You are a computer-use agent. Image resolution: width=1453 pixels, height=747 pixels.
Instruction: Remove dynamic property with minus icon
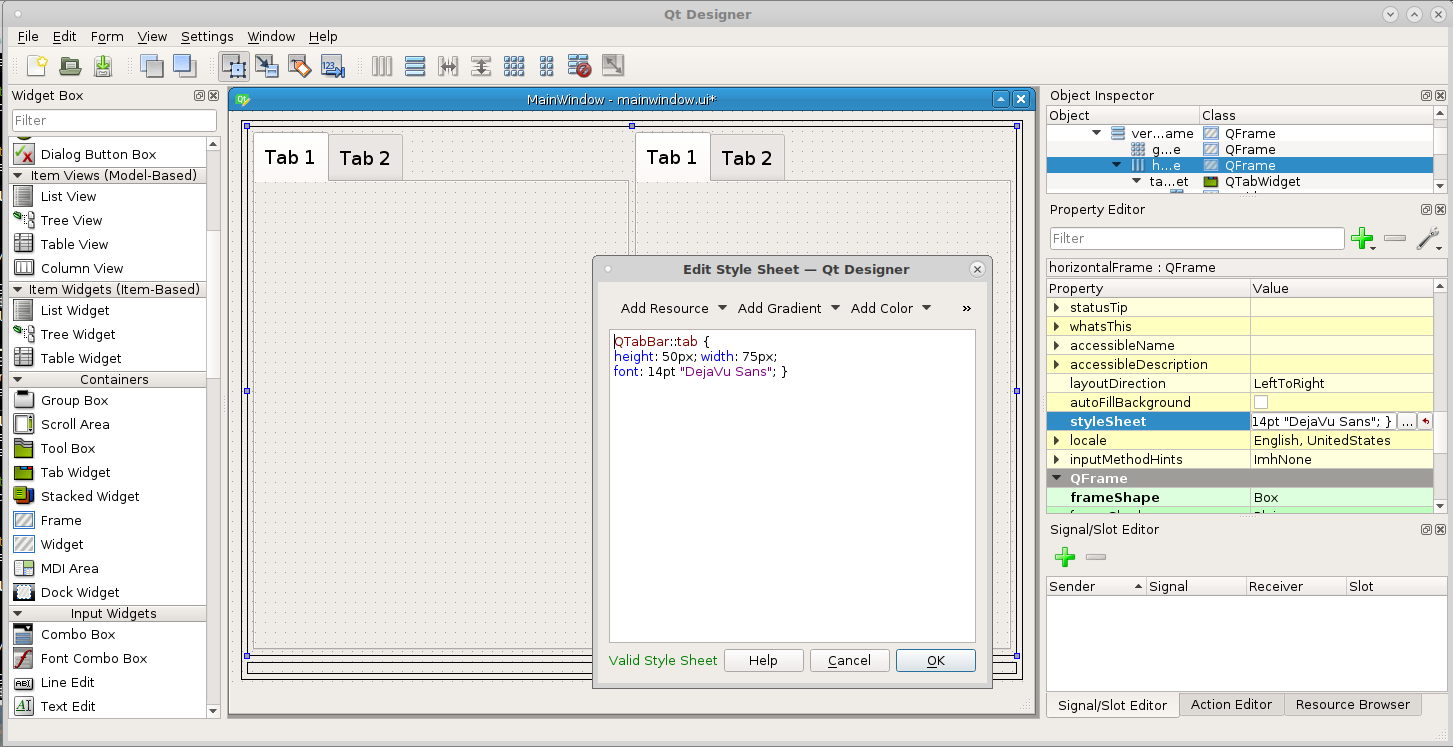[x=1396, y=238]
